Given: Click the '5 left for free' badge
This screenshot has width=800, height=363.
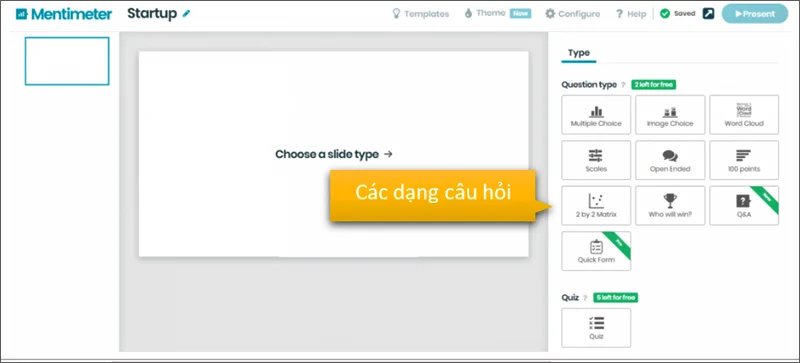Looking at the screenshot, I should click(x=615, y=298).
